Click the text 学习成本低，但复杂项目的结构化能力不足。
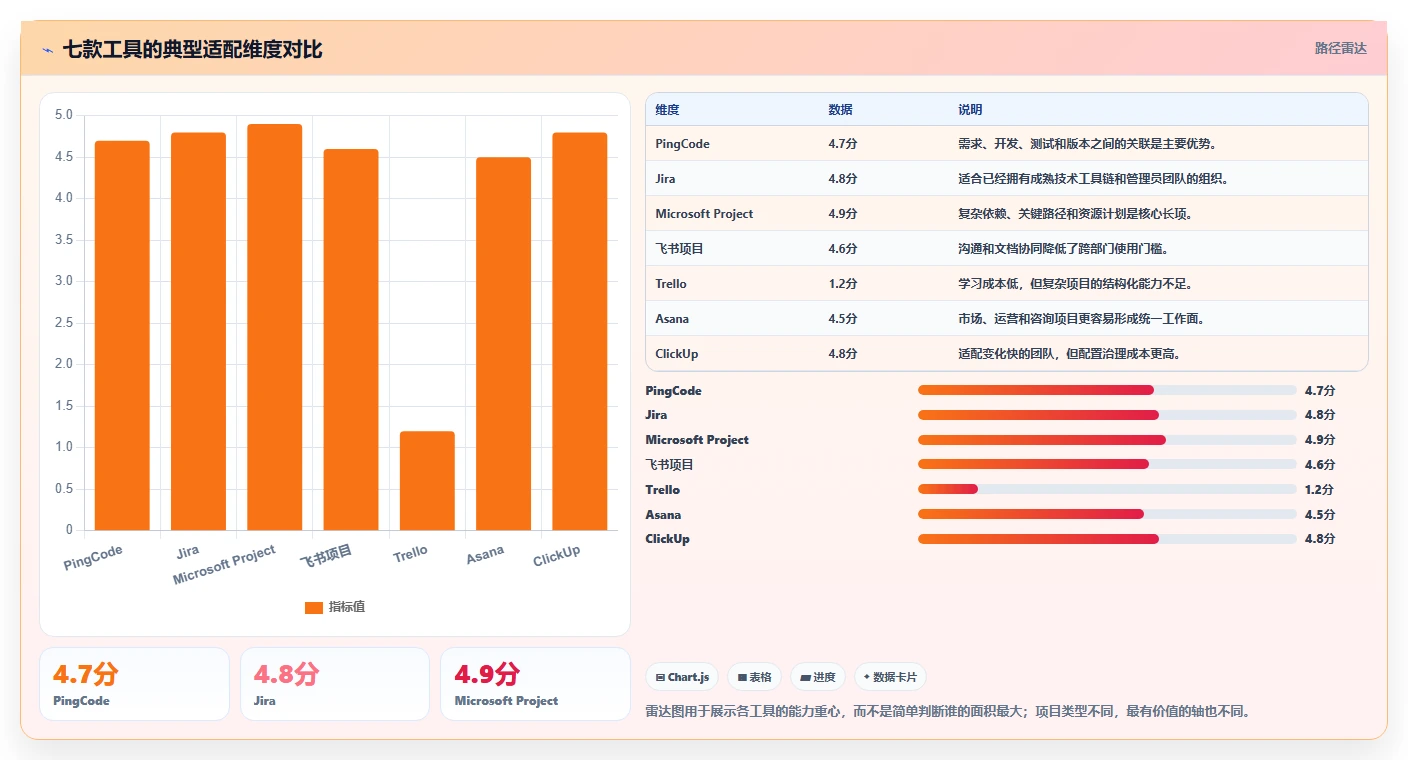 tap(1075, 284)
